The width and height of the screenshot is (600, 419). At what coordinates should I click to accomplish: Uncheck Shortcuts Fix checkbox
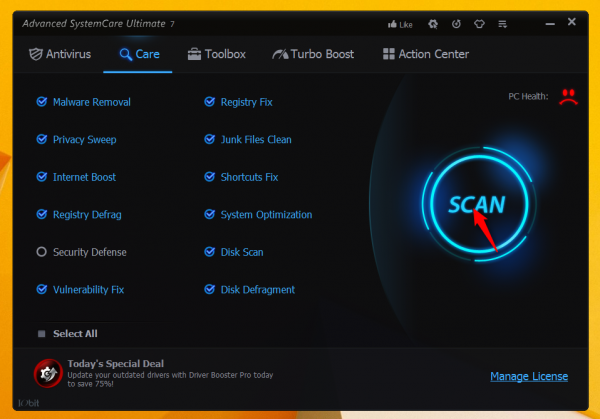click(x=209, y=177)
